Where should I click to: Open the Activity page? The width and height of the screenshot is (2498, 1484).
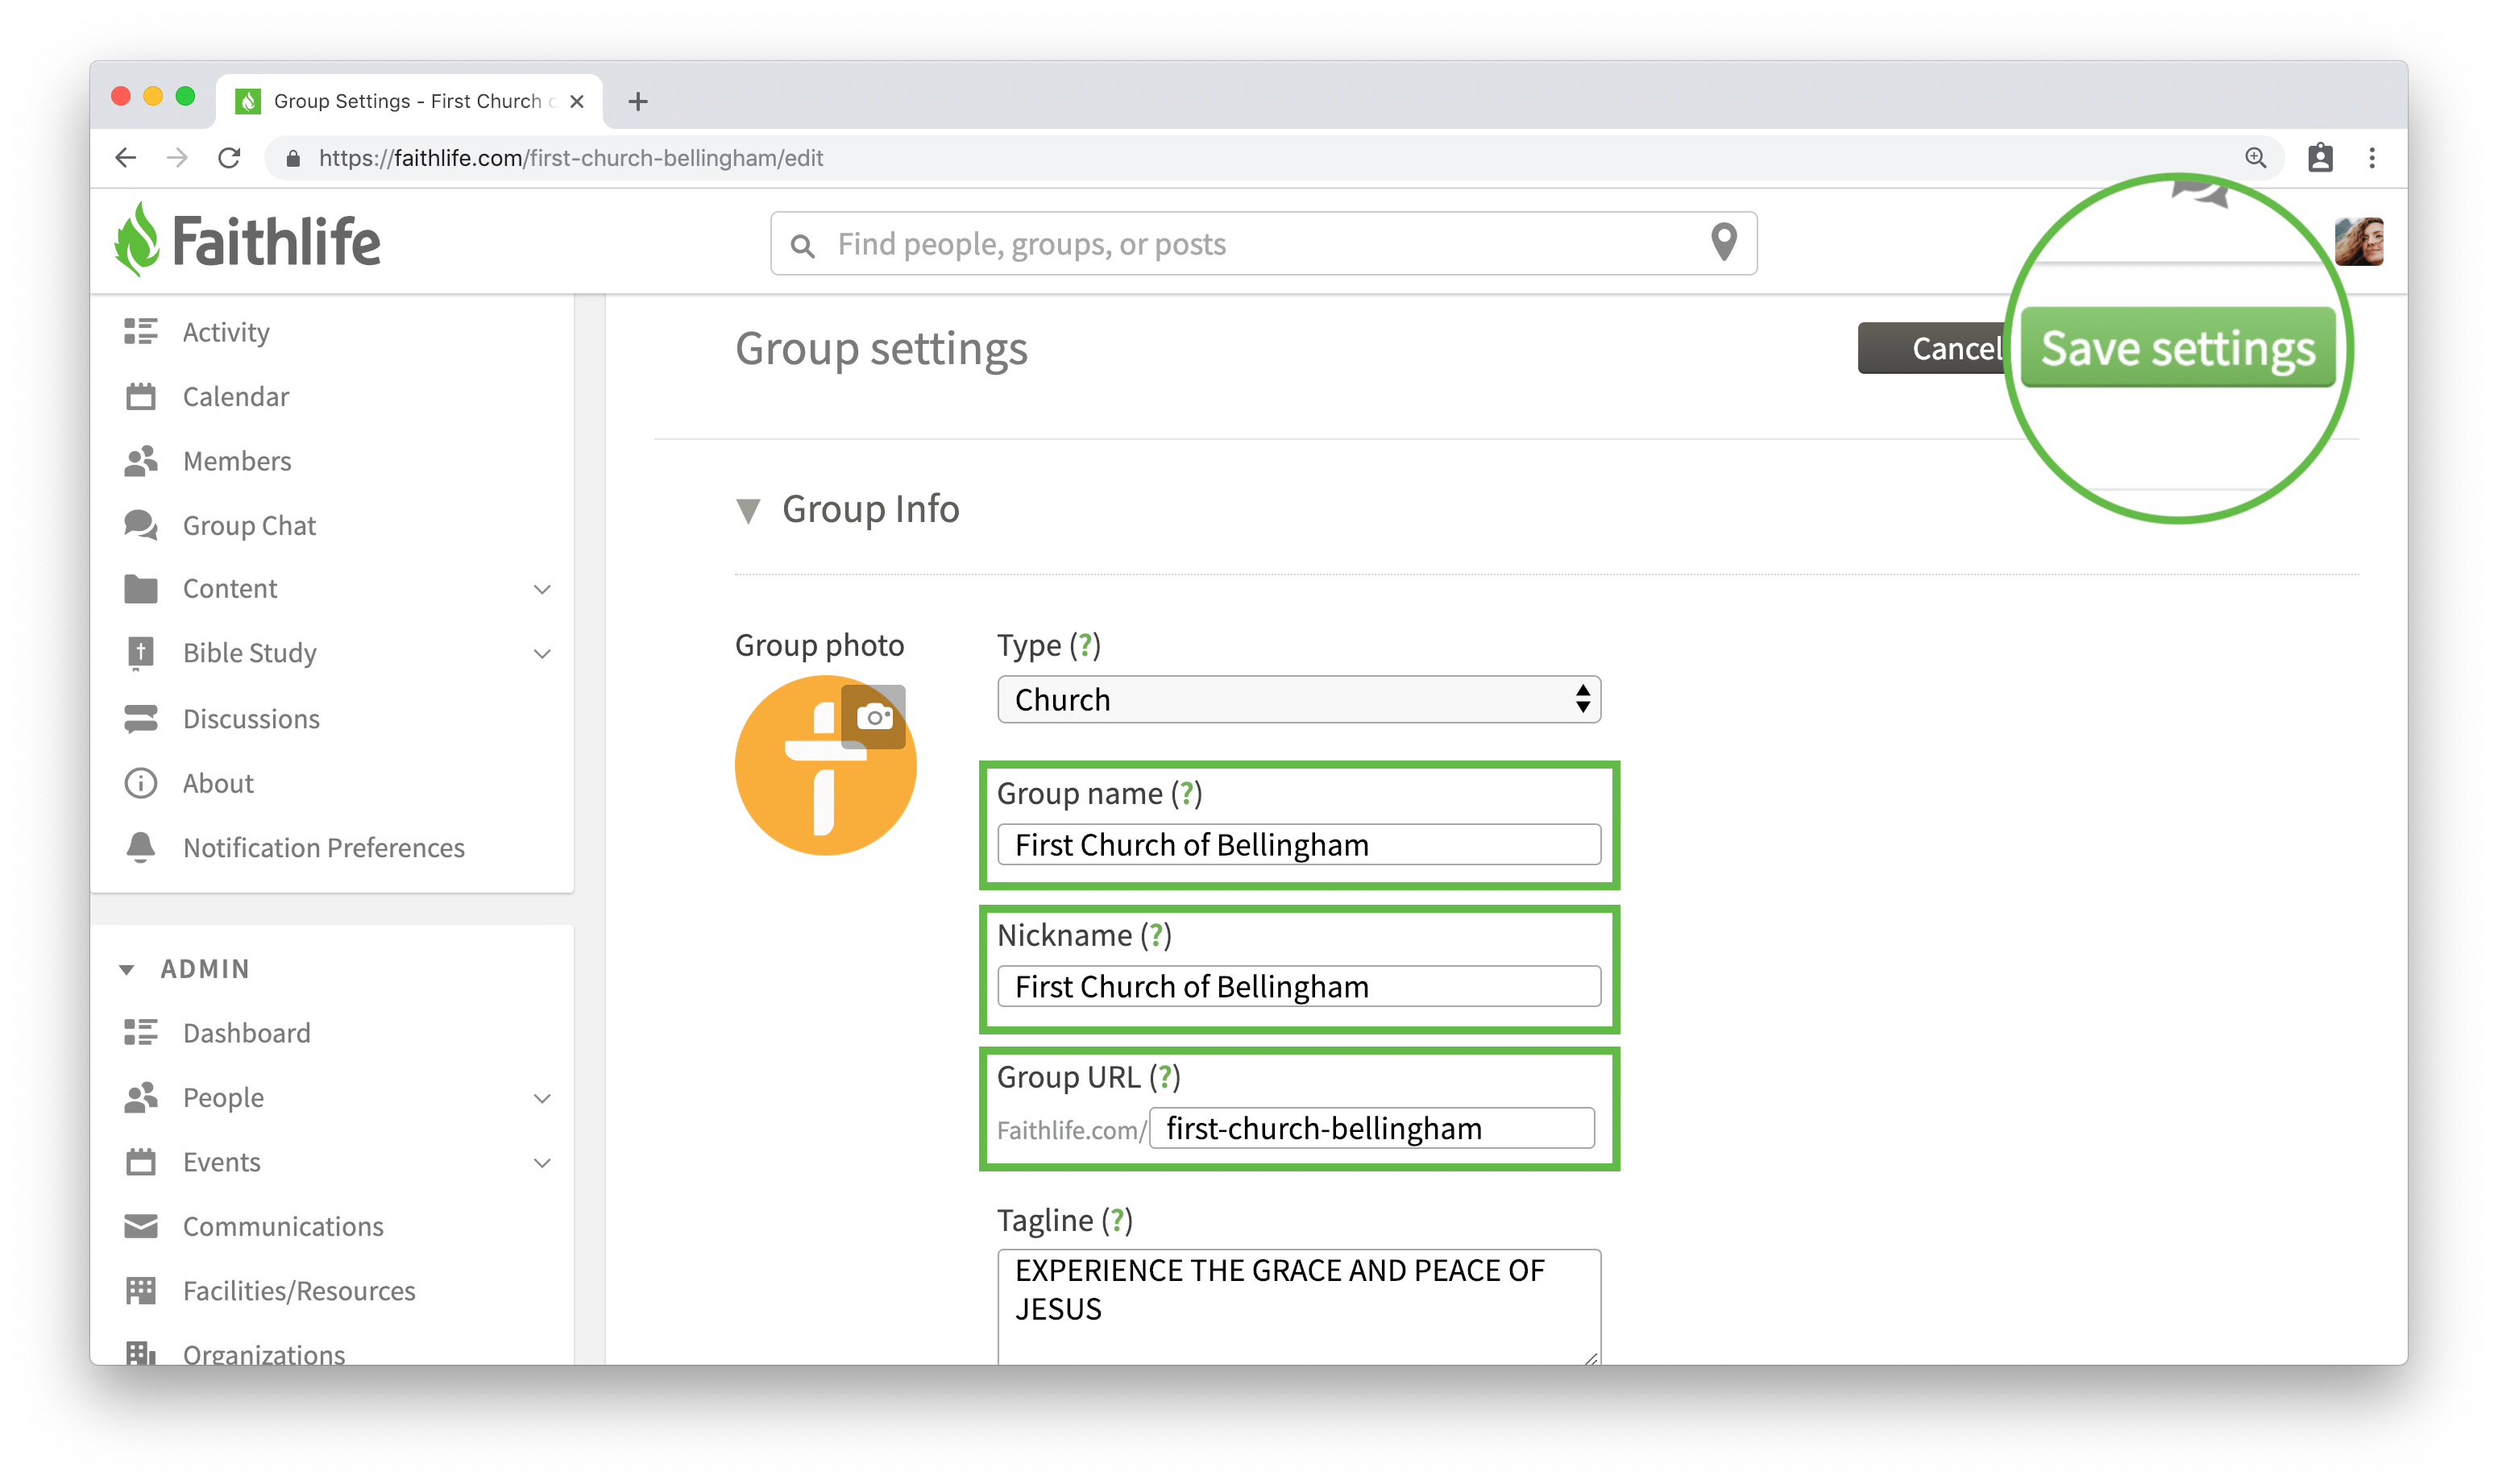(x=226, y=332)
